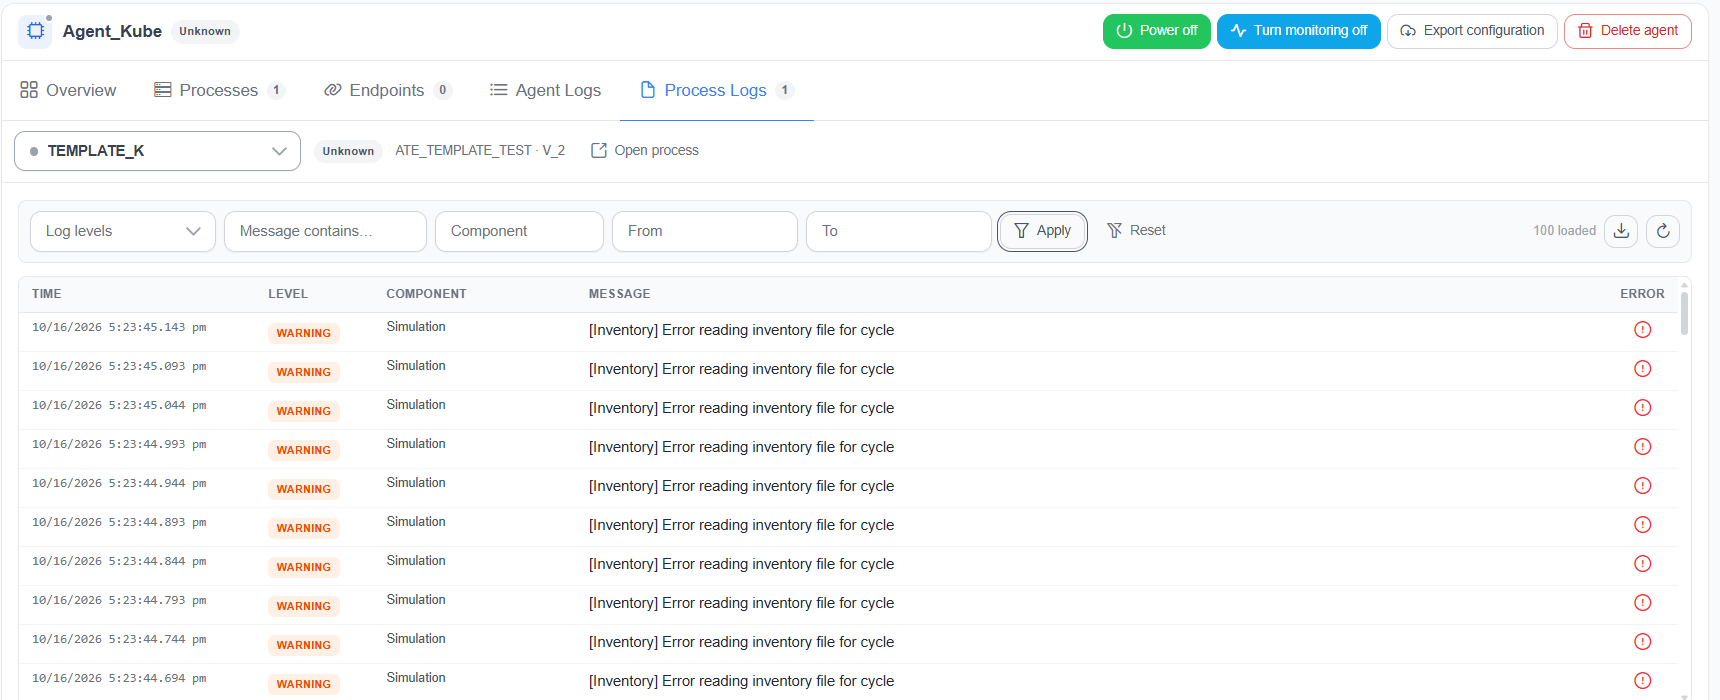This screenshot has height=700, width=1720.
Task: Power off the agent
Action: [1157, 31]
